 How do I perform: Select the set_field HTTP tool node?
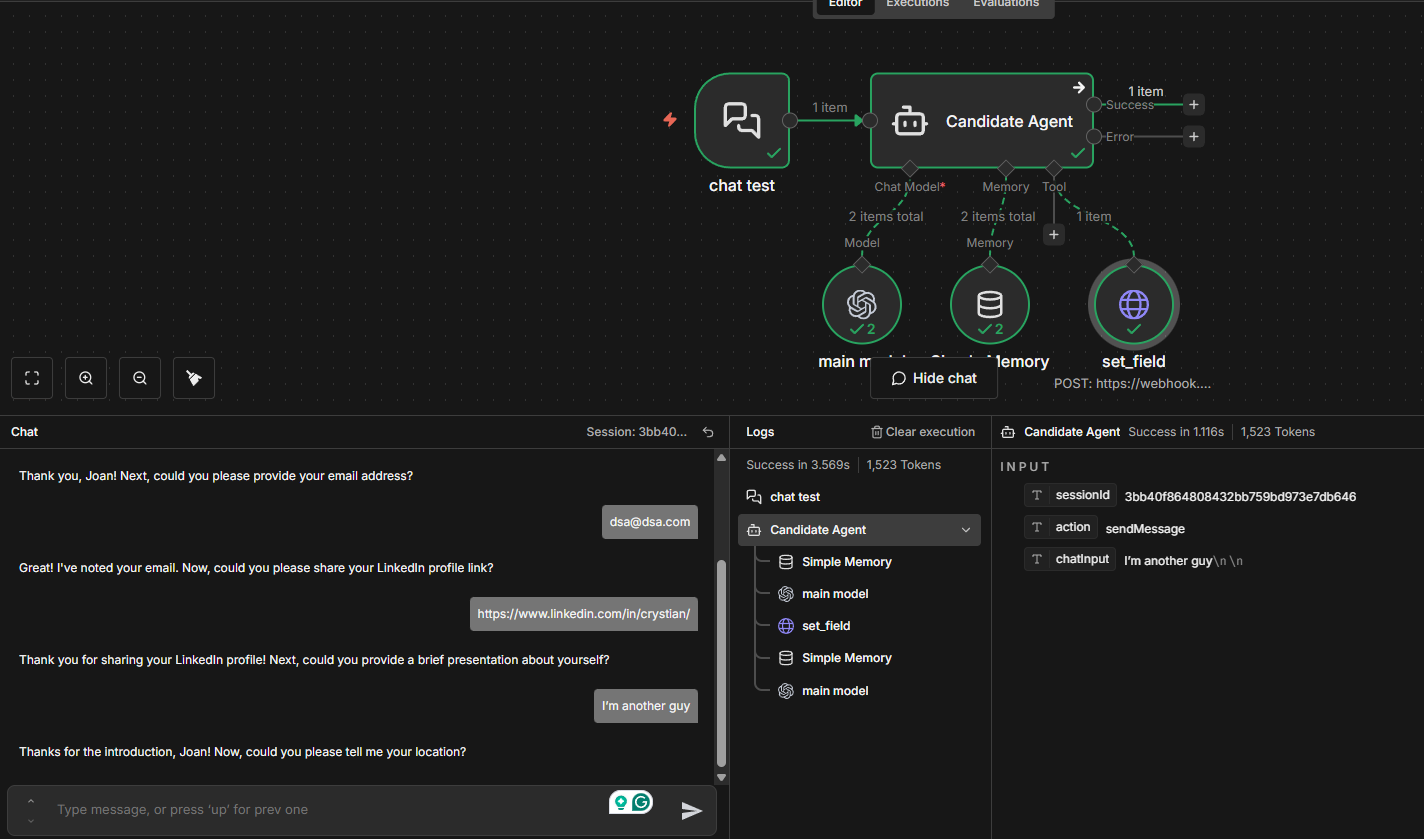point(1133,304)
